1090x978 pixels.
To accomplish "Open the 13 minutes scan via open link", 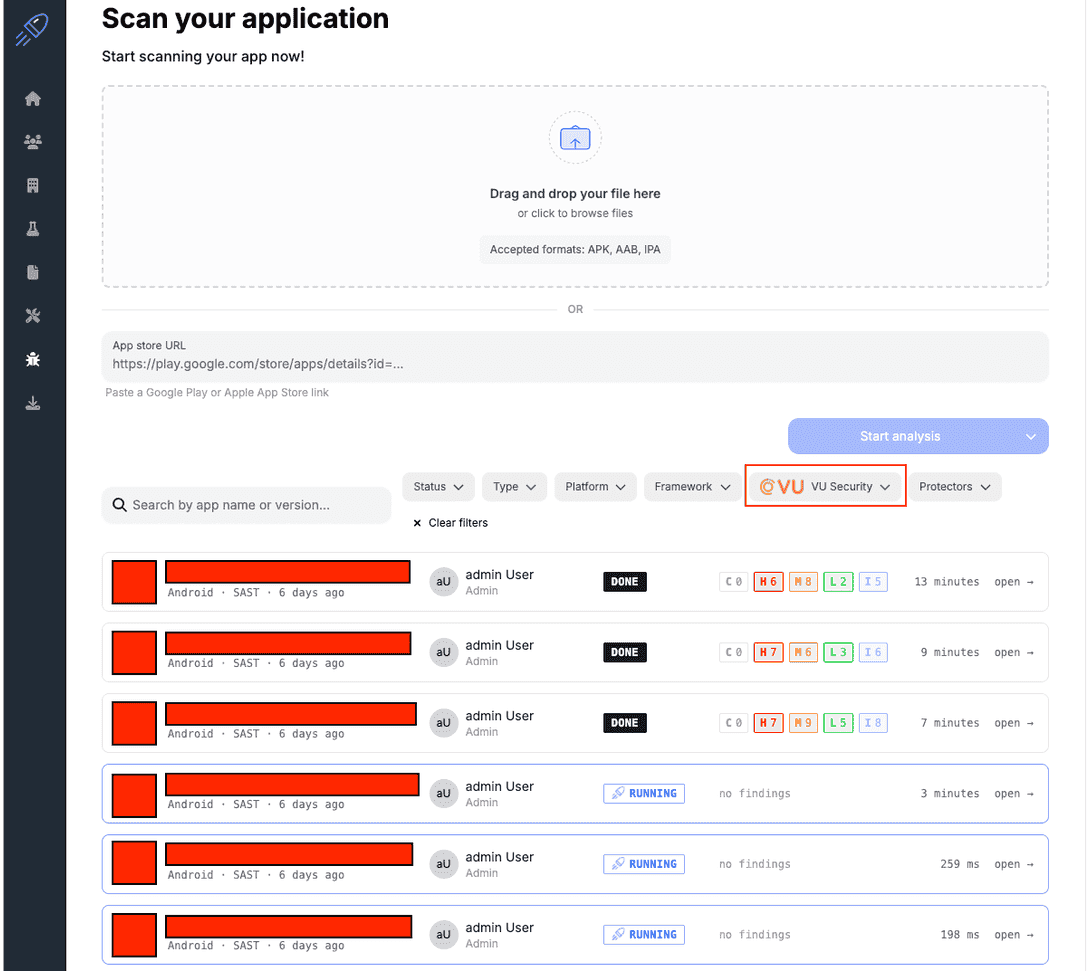I will 1014,582.
